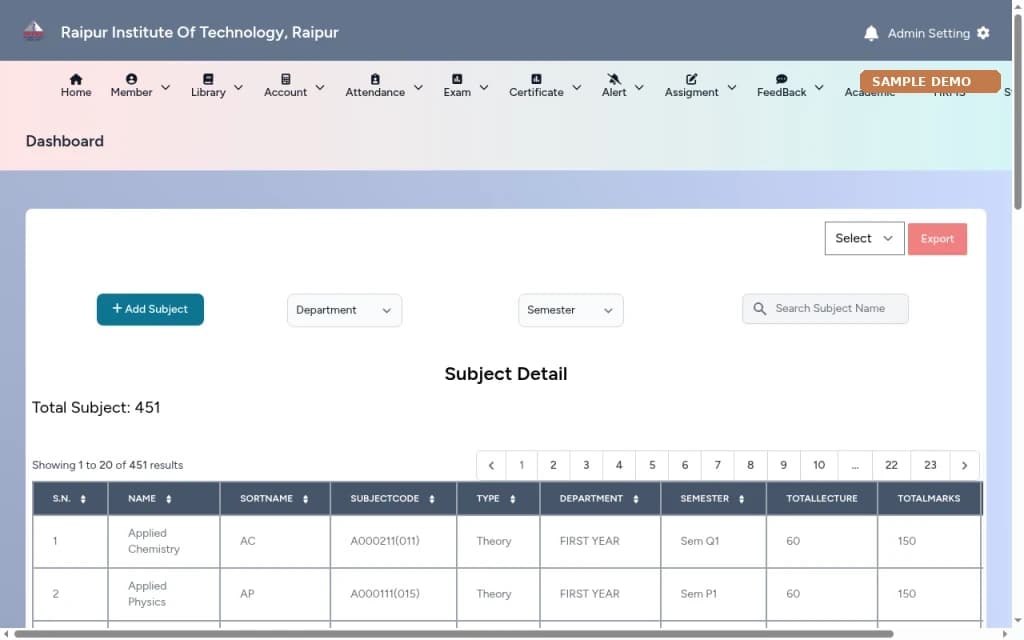The width and height of the screenshot is (1024, 640).
Task: Click the Account calculator icon
Action: point(285,79)
